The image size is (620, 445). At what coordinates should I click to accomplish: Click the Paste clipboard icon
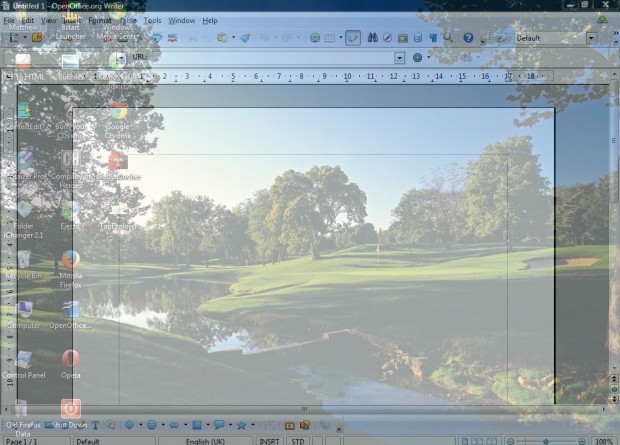223,38
